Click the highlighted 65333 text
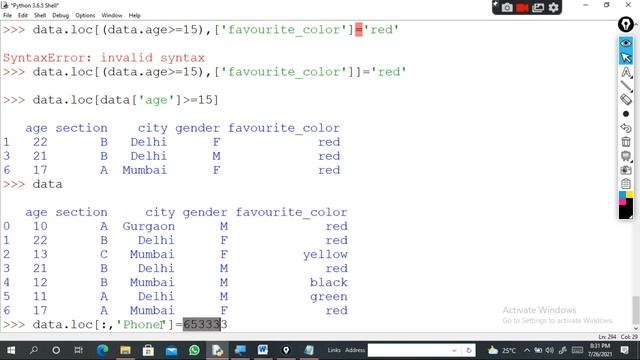The width and height of the screenshot is (640, 360). 202,324
